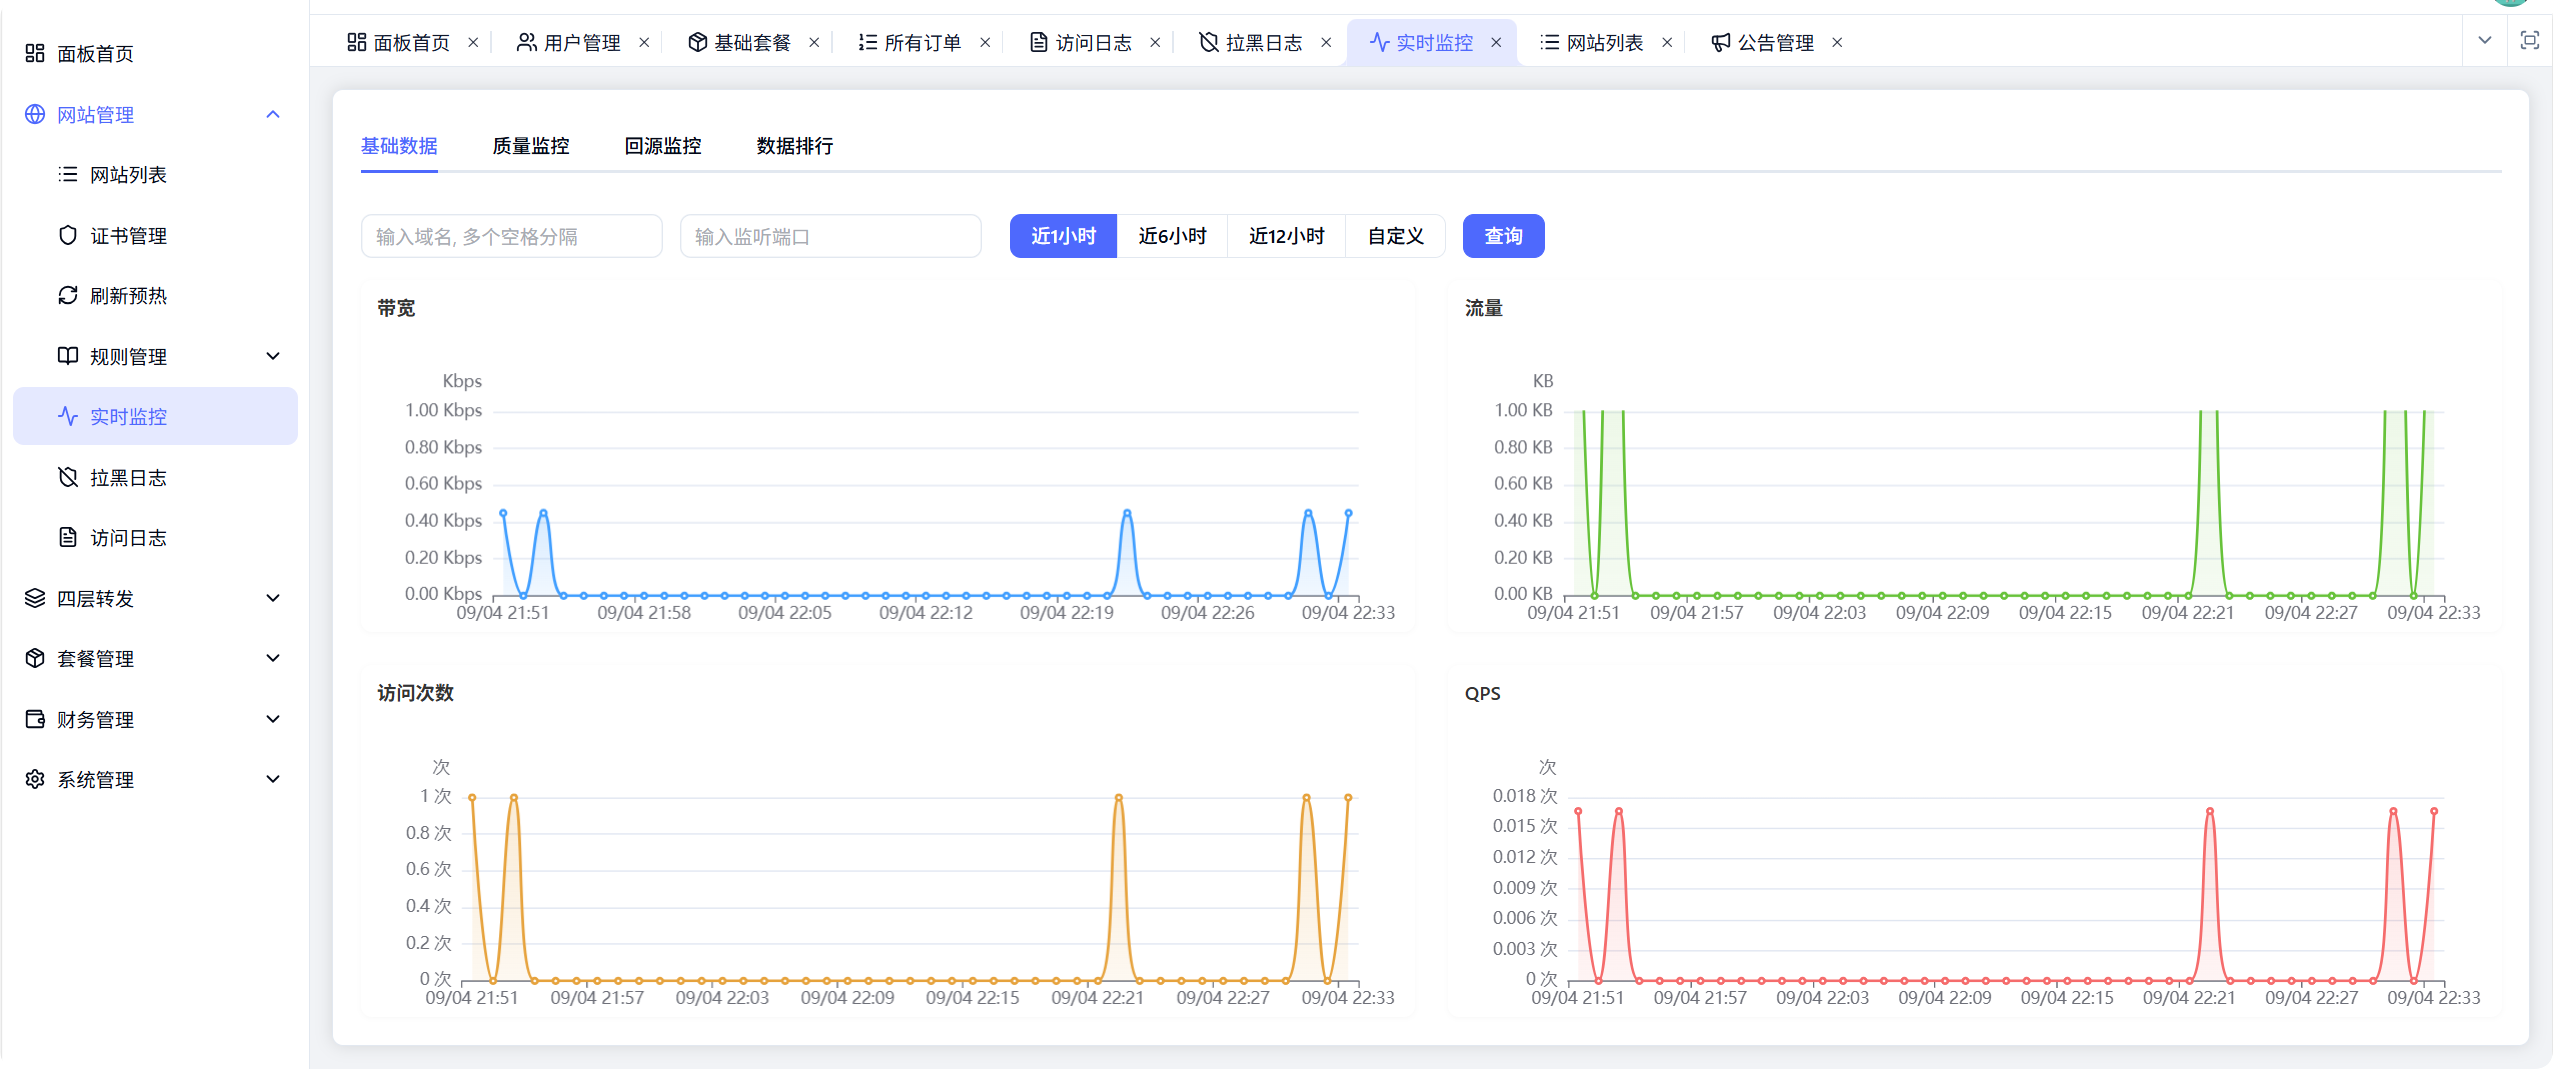Click the refresh icon beside 刷新预热
The image size is (2553, 1069).
click(68, 296)
